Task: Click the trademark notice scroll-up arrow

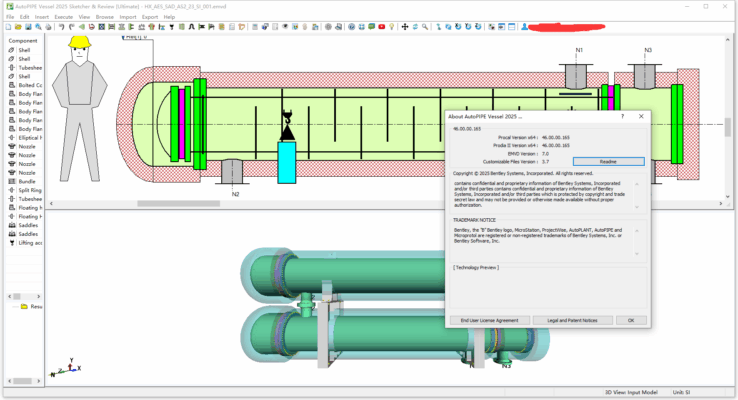Action: [x=637, y=231]
